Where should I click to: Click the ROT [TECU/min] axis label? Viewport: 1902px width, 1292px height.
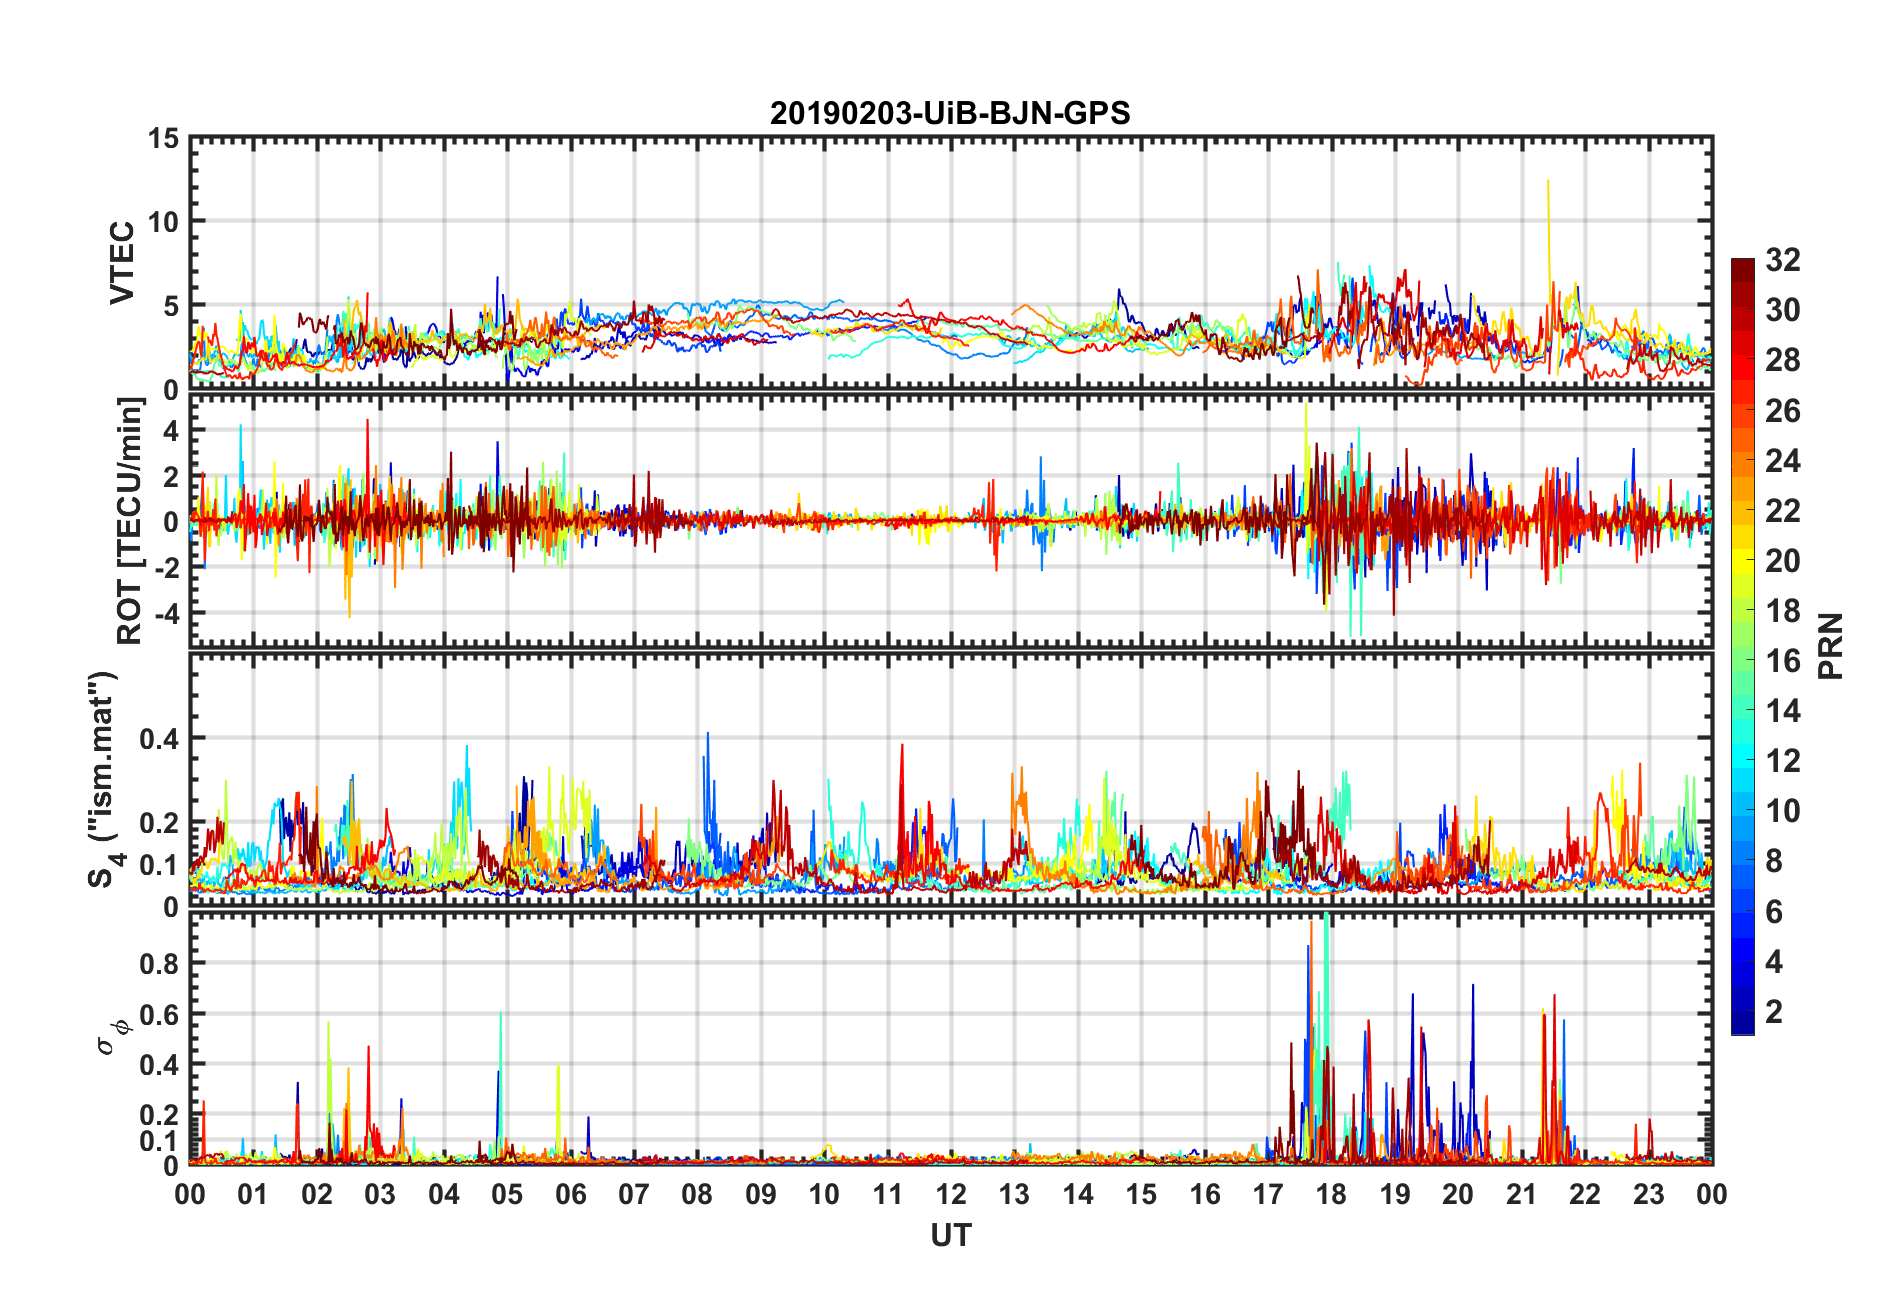[x=130, y=521]
